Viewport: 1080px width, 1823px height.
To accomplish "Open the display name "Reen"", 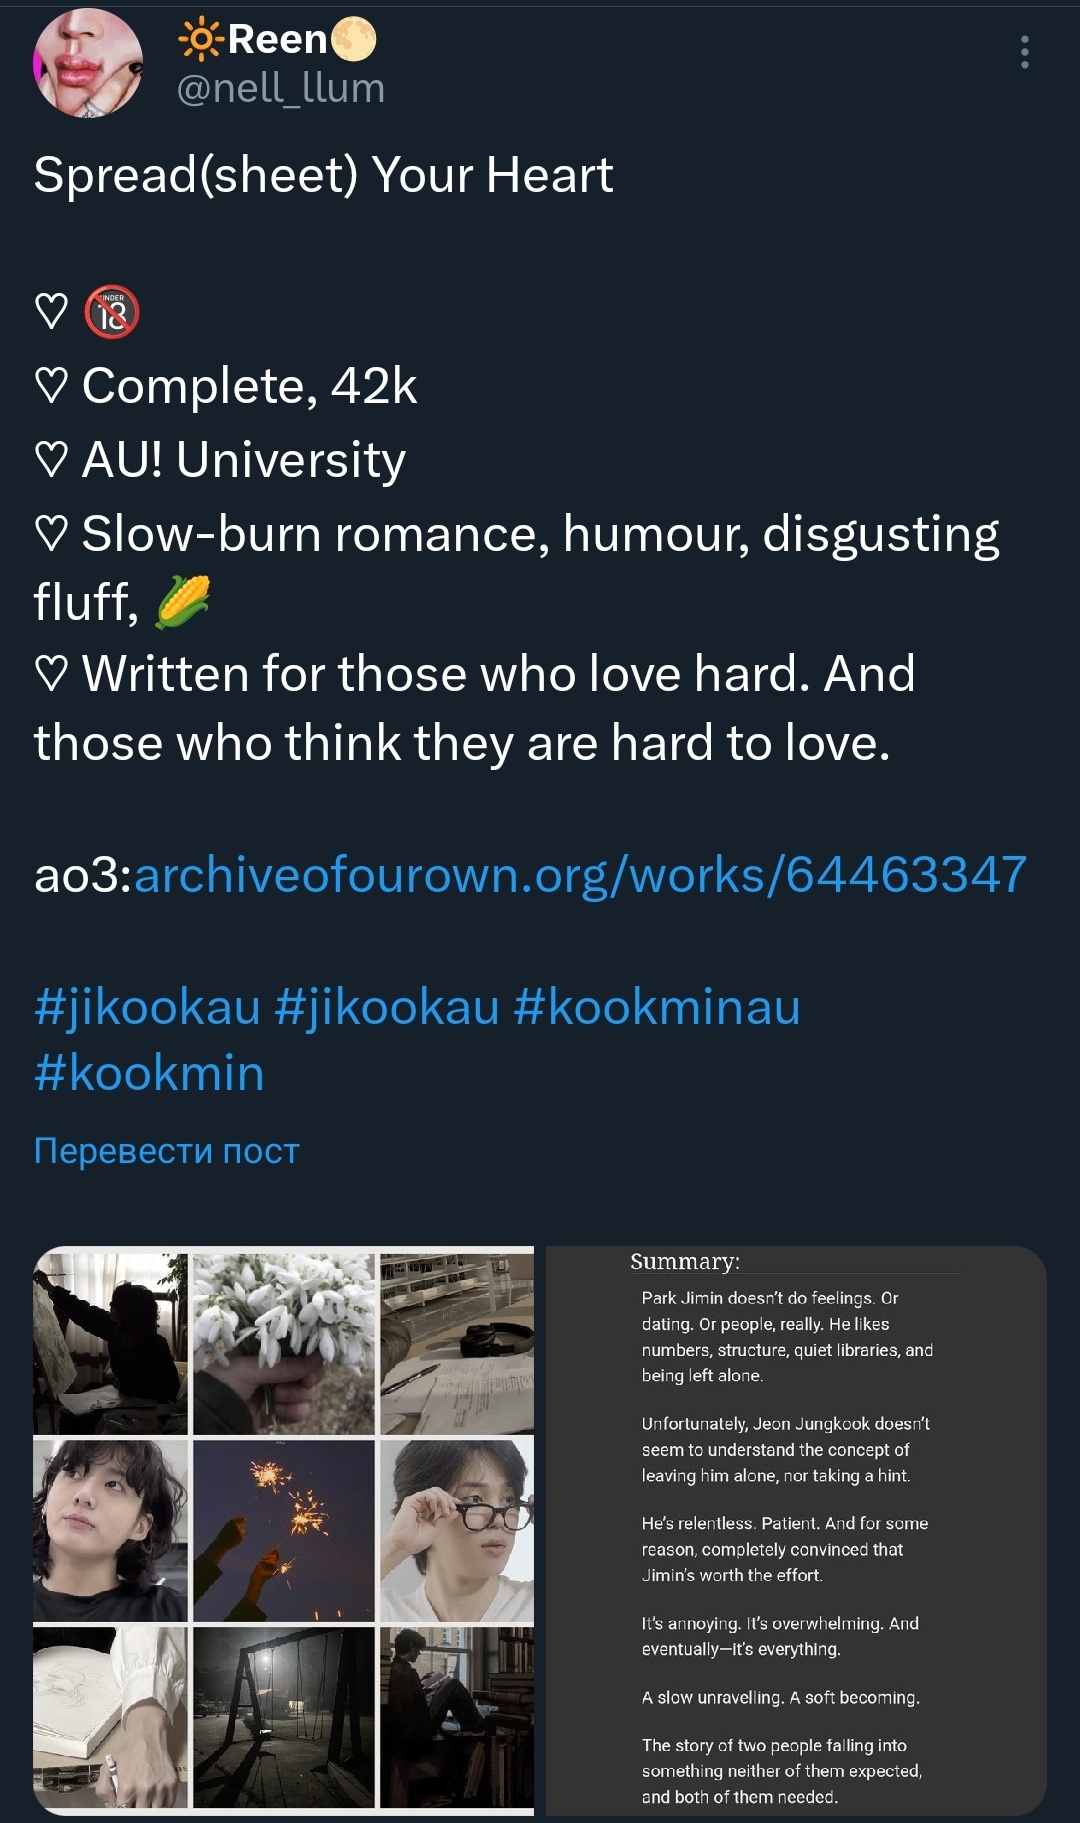I will 277,40.
